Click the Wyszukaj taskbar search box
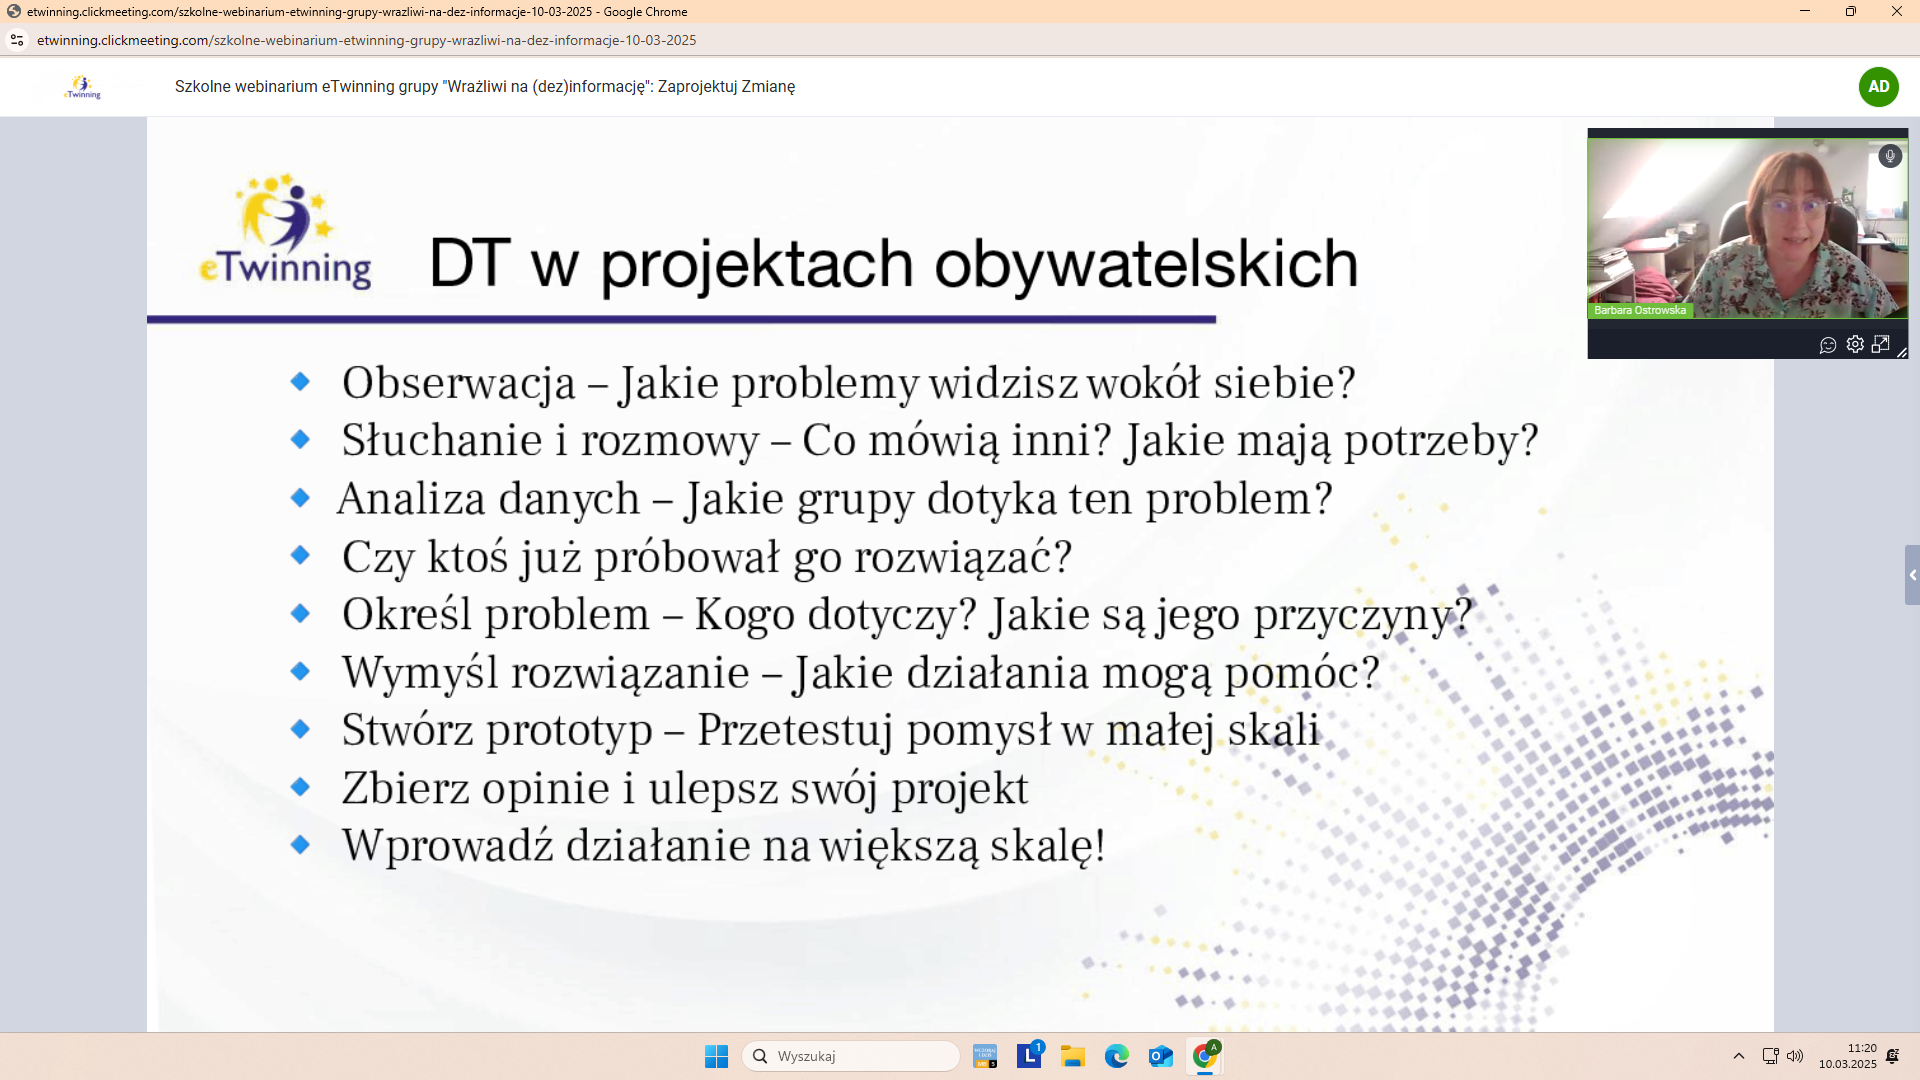Image resolution: width=1920 pixels, height=1080 pixels. point(851,1056)
